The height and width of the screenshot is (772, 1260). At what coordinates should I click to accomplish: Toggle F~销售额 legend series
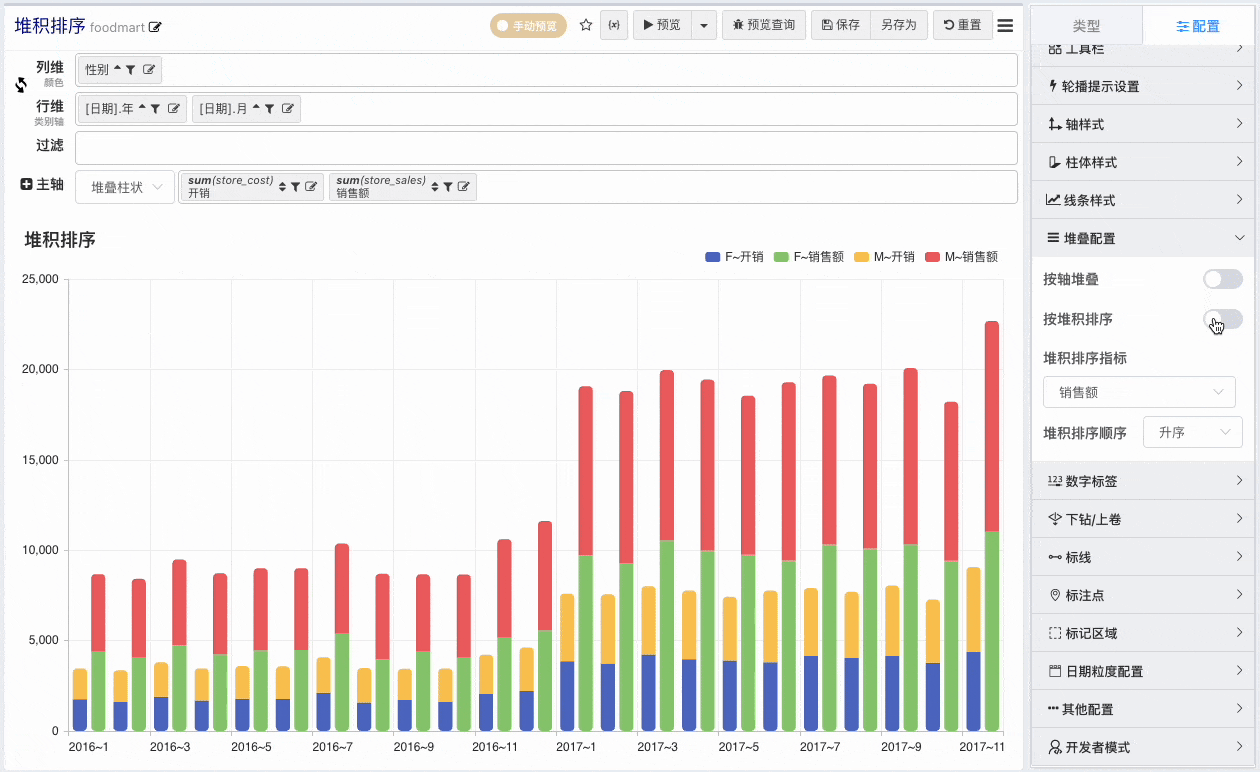pyautogui.click(x=808, y=257)
